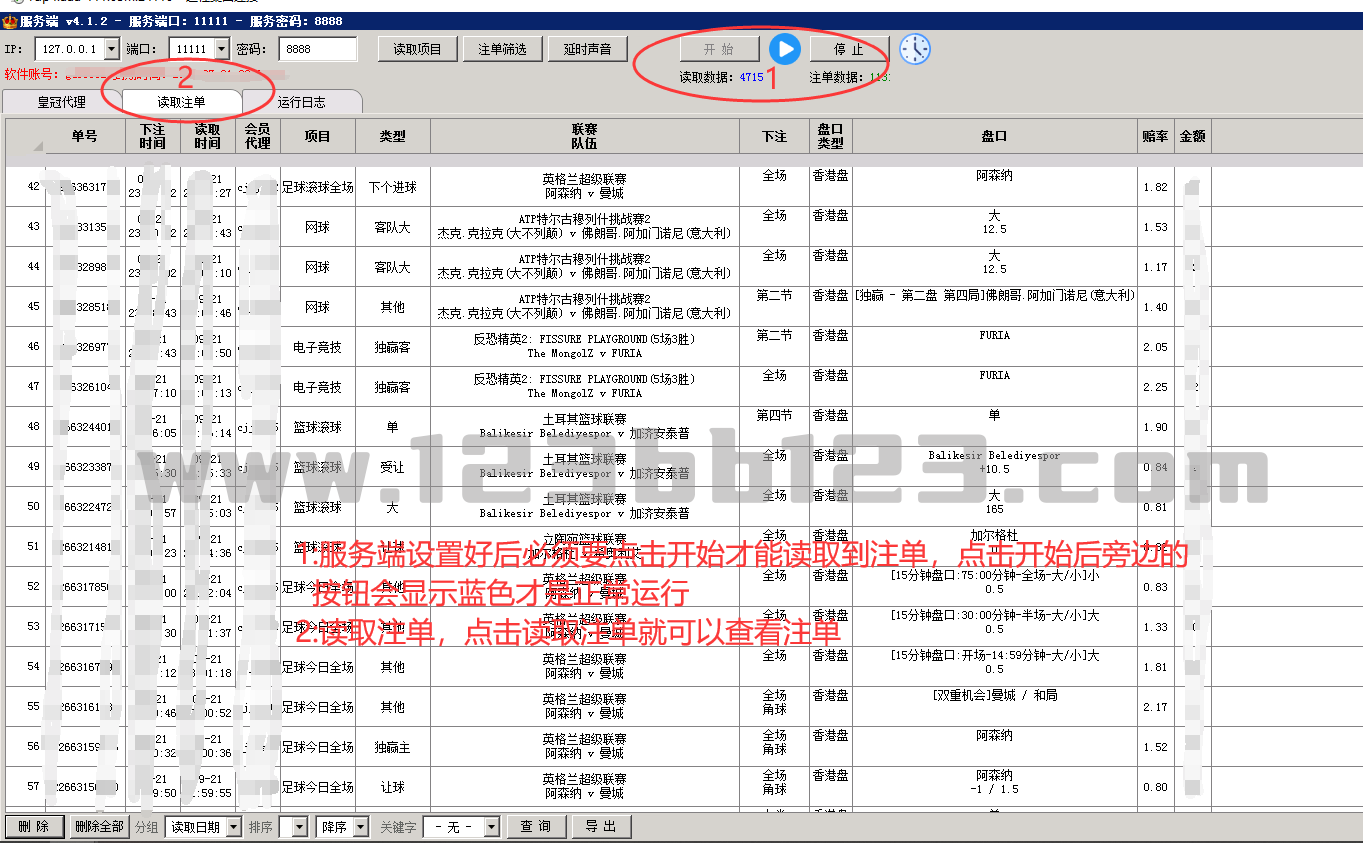1363x843 pixels.
Task: Click inside the 密码 password field
Action: pos(317,49)
